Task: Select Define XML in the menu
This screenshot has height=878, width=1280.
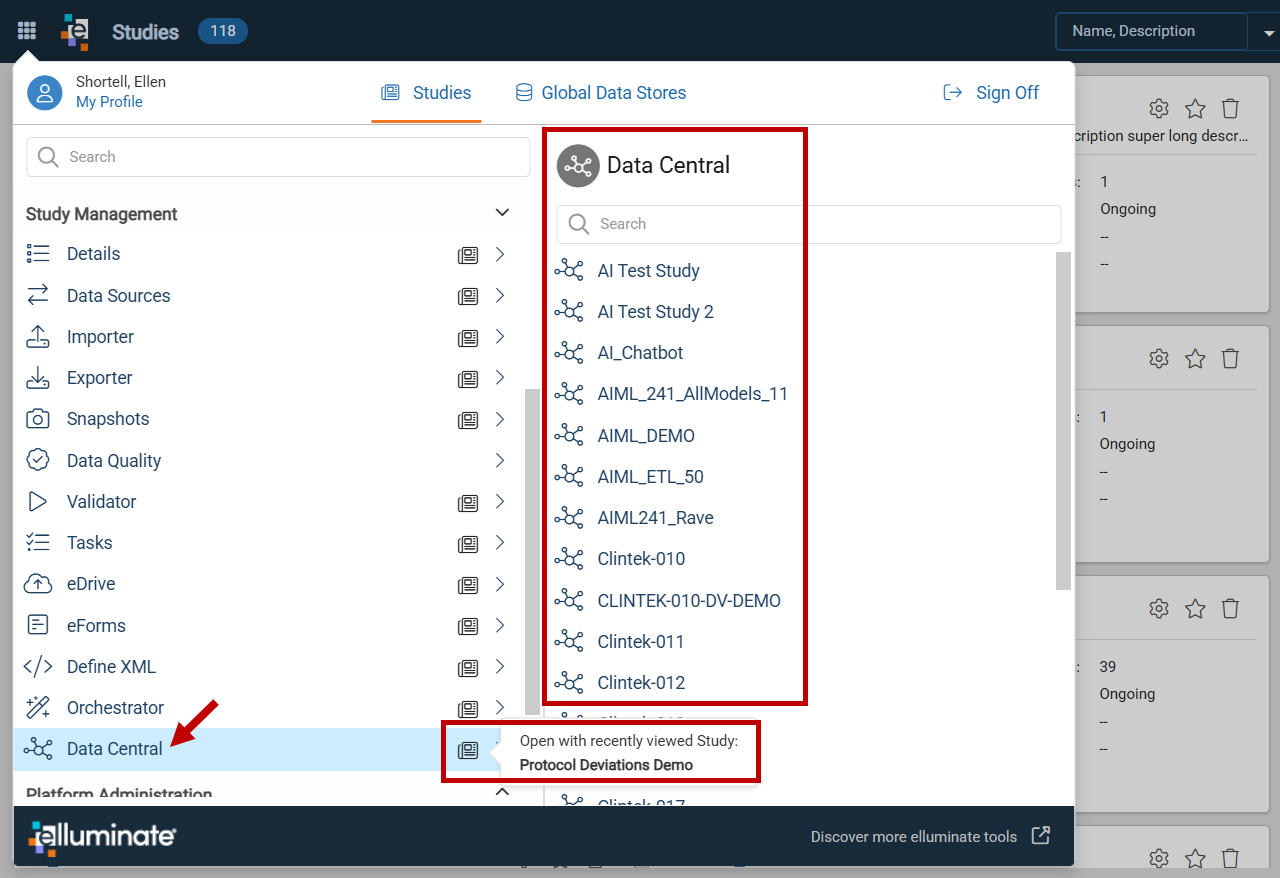Action: [111, 667]
